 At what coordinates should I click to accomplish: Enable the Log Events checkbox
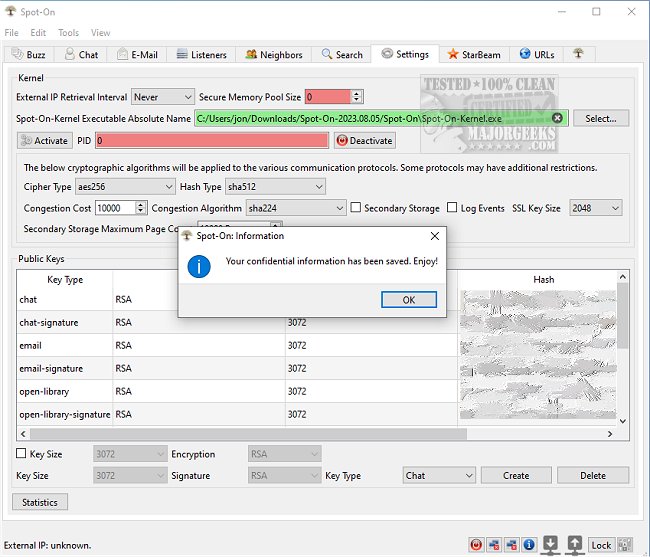[x=452, y=207]
